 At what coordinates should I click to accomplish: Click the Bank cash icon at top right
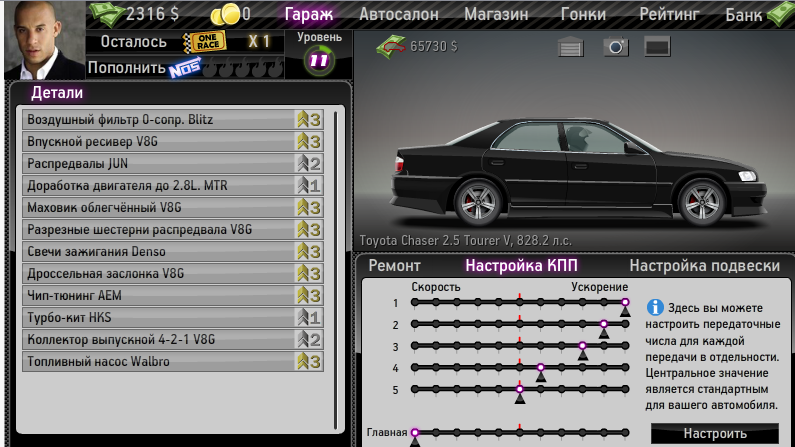click(781, 14)
